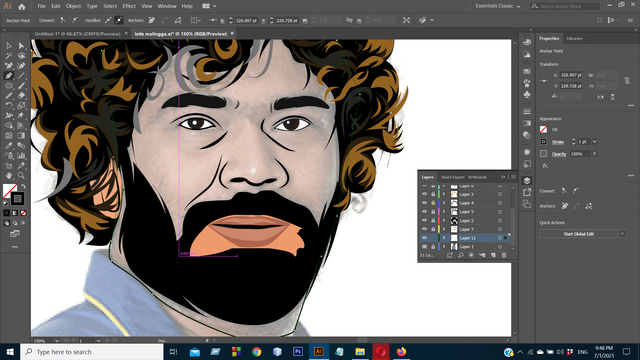
Task: Click the X coordinate field in Properties
Action: (x=571, y=75)
